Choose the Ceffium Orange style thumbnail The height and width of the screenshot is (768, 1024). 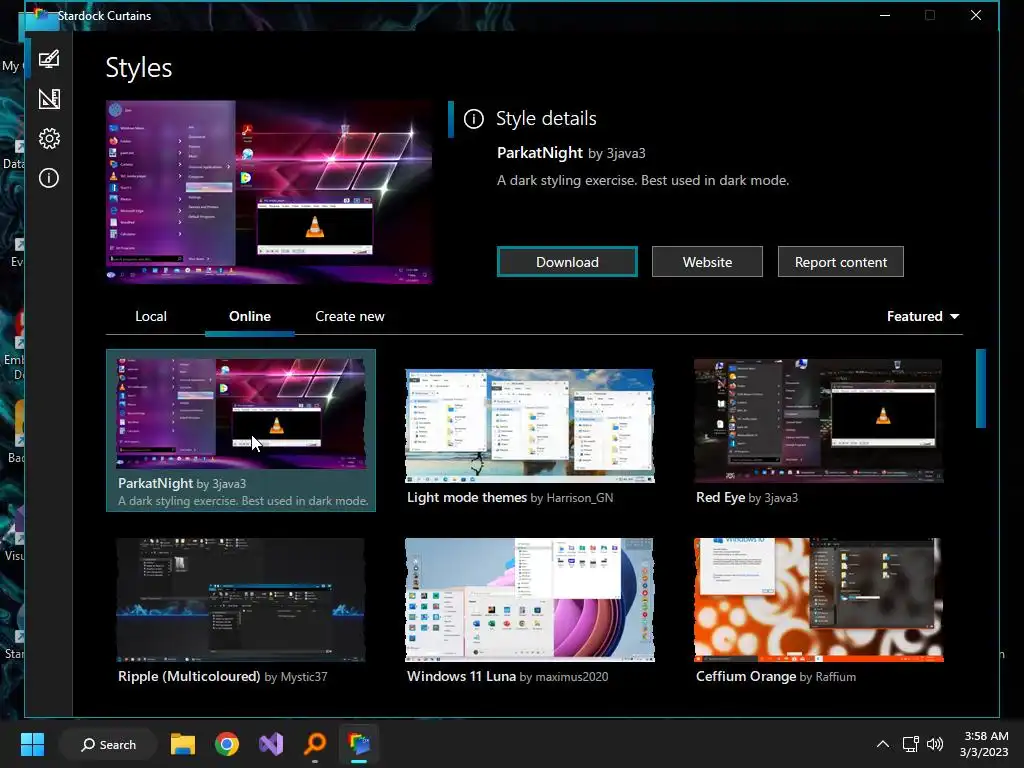click(x=818, y=600)
